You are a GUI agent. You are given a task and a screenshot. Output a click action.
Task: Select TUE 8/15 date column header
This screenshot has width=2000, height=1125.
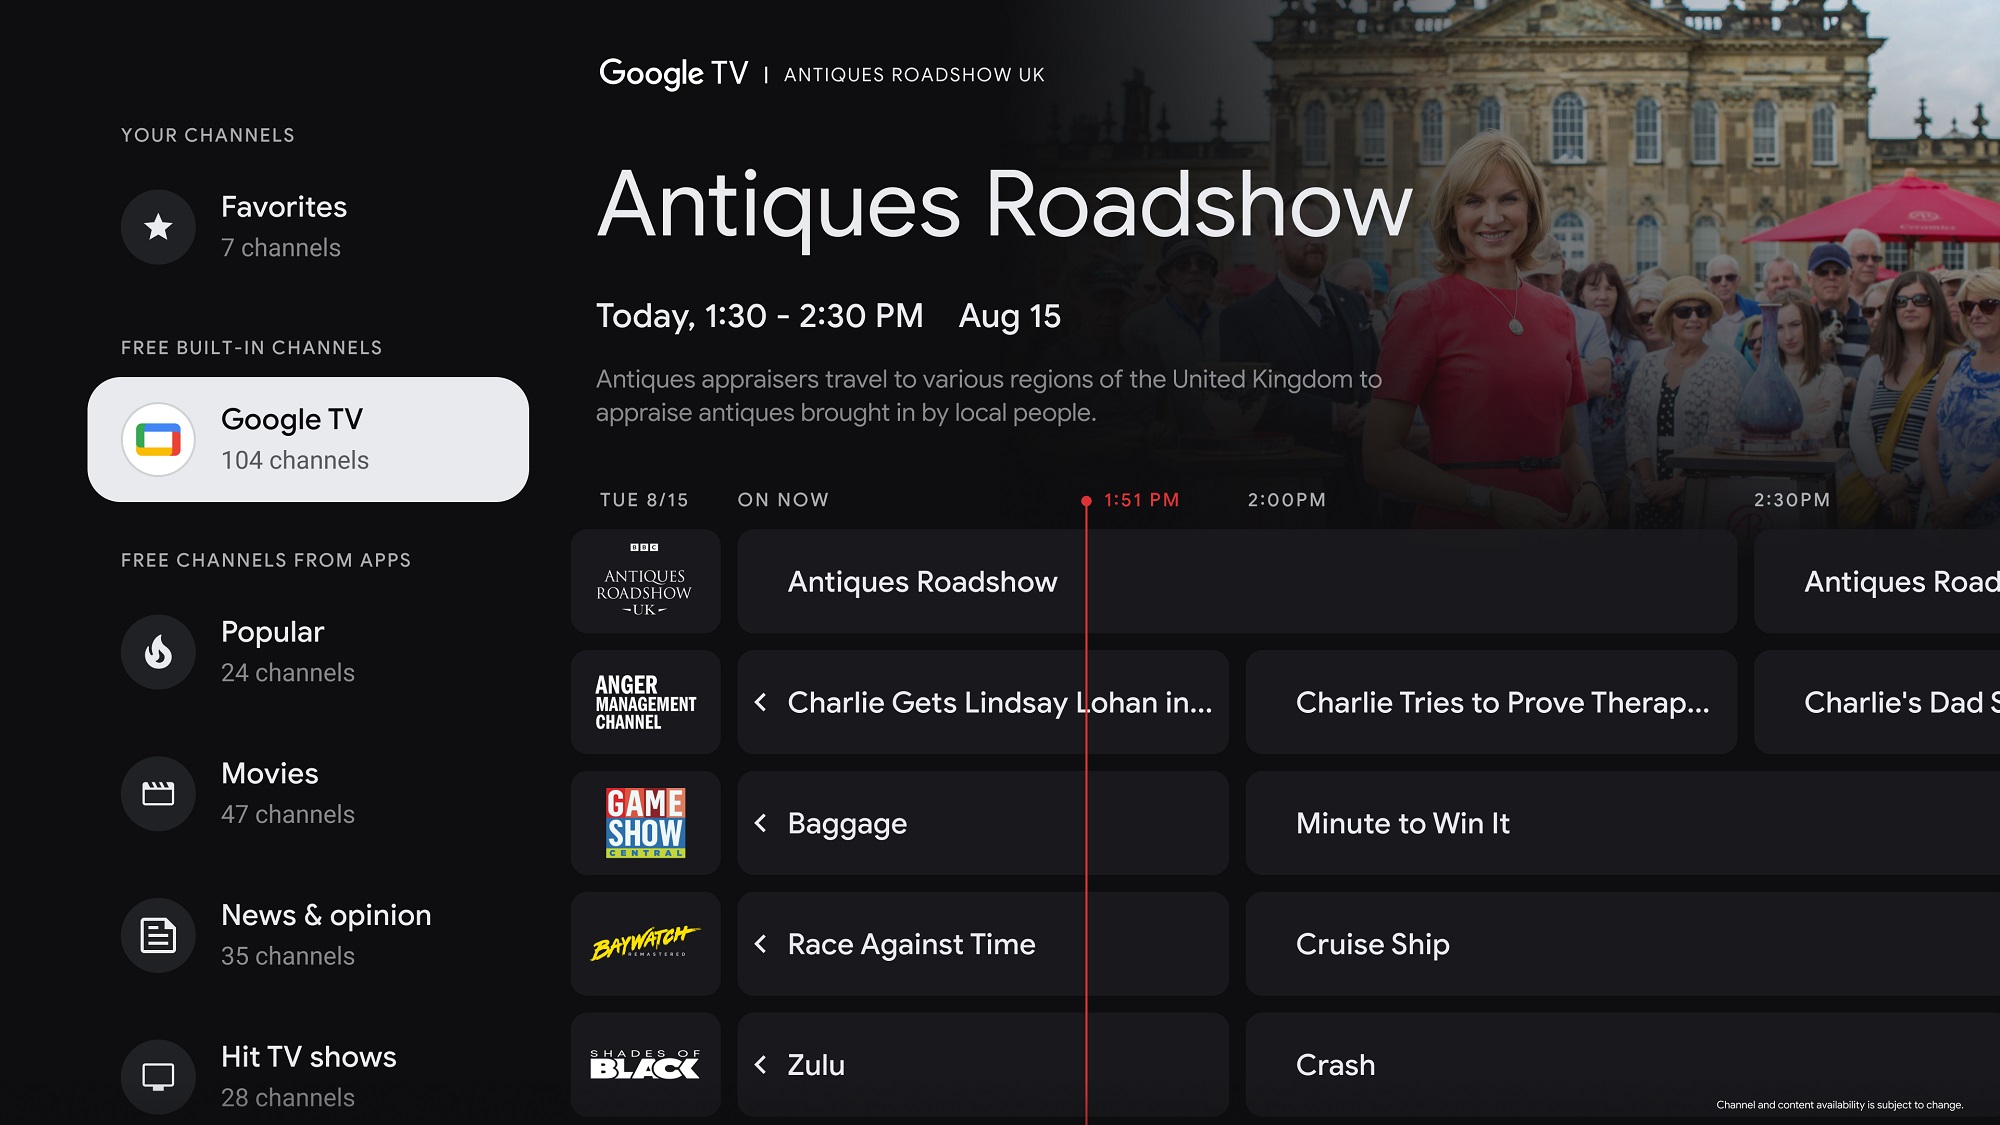(x=643, y=499)
